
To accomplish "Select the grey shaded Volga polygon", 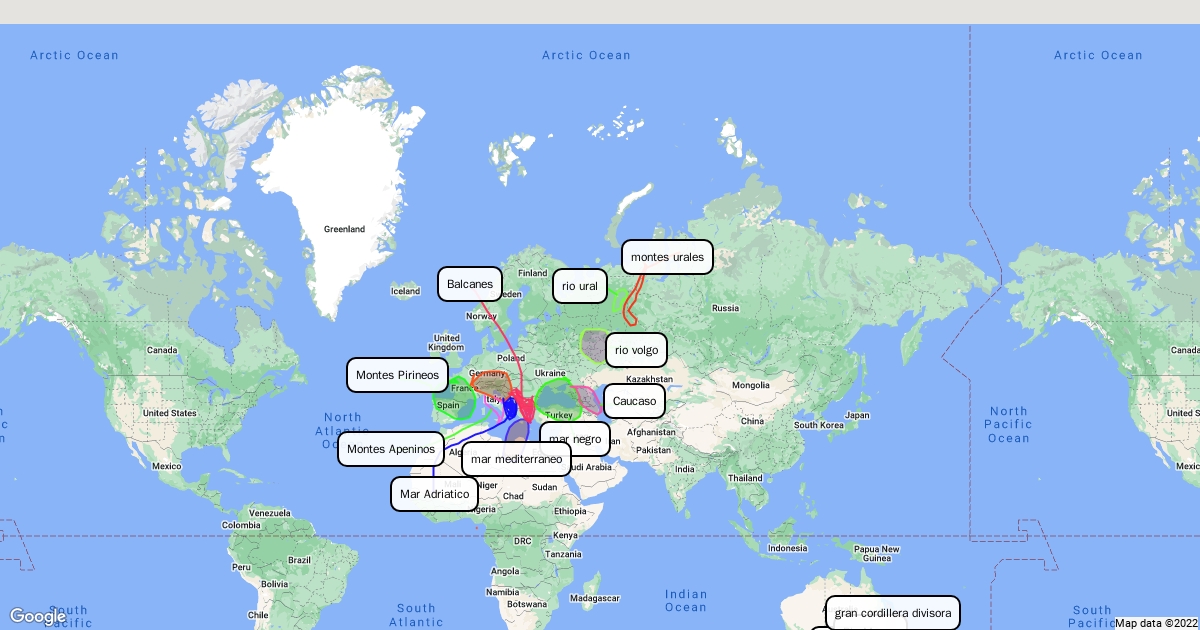I will [x=594, y=347].
